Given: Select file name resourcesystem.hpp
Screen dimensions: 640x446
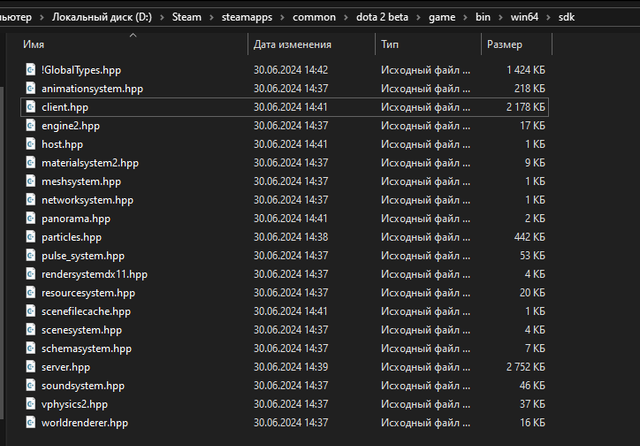Looking at the screenshot, I should 88,293.
